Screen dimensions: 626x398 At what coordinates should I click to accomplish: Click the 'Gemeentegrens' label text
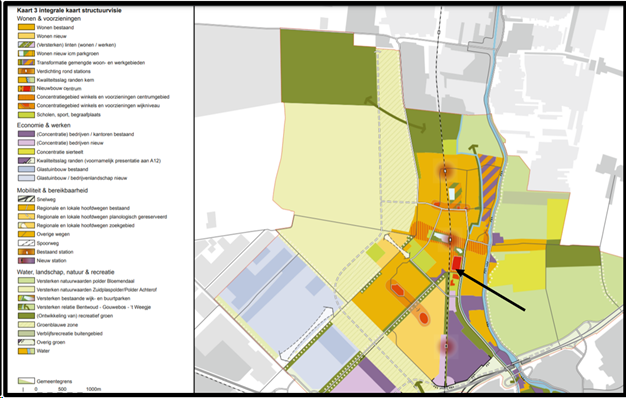click(54, 381)
